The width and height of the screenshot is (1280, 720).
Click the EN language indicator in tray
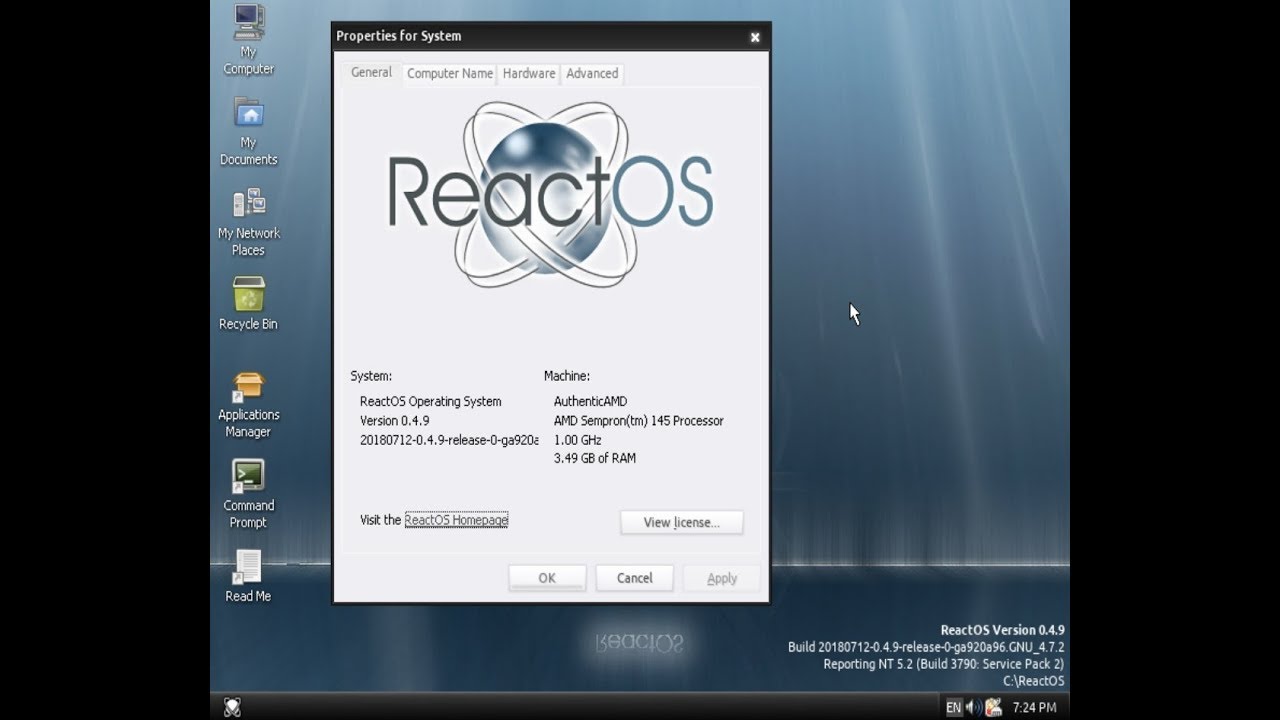[x=953, y=707]
